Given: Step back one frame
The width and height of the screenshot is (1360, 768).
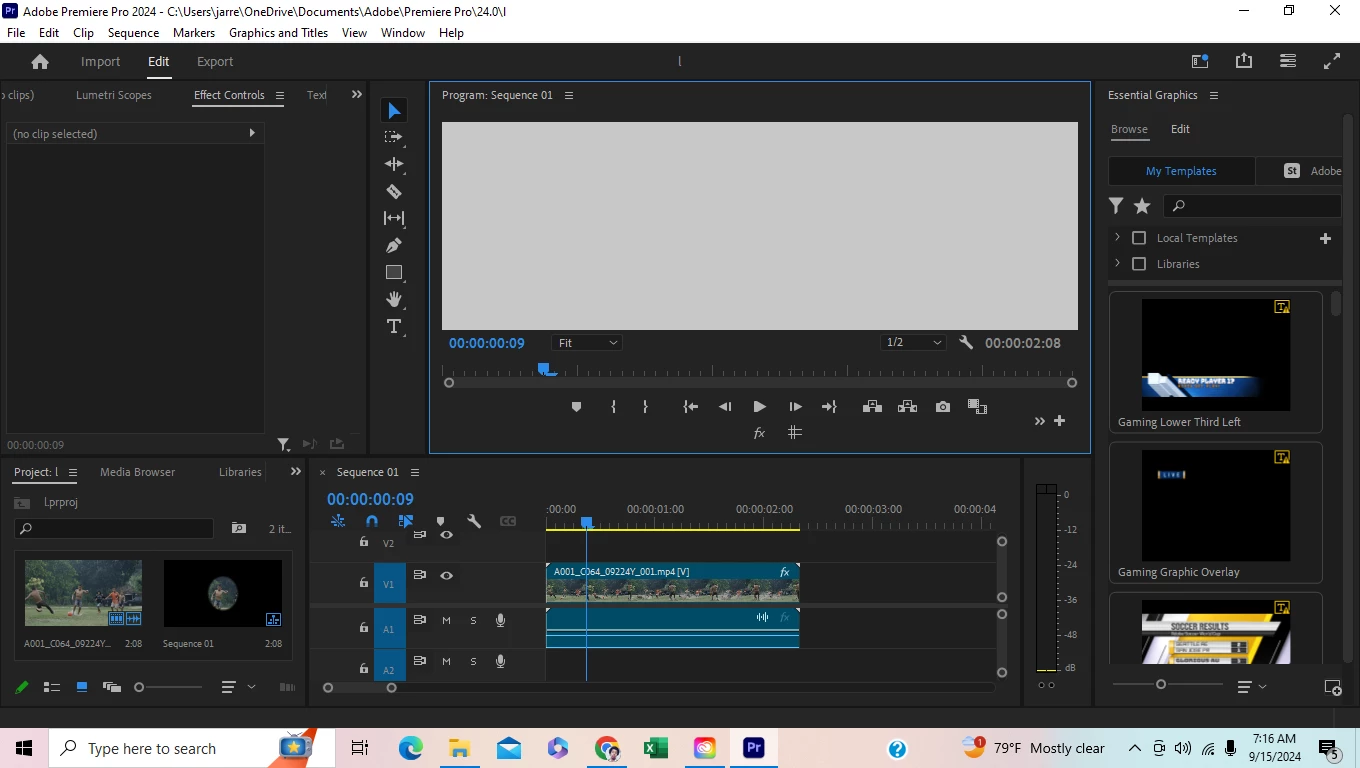Looking at the screenshot, I should pos(725,407).
